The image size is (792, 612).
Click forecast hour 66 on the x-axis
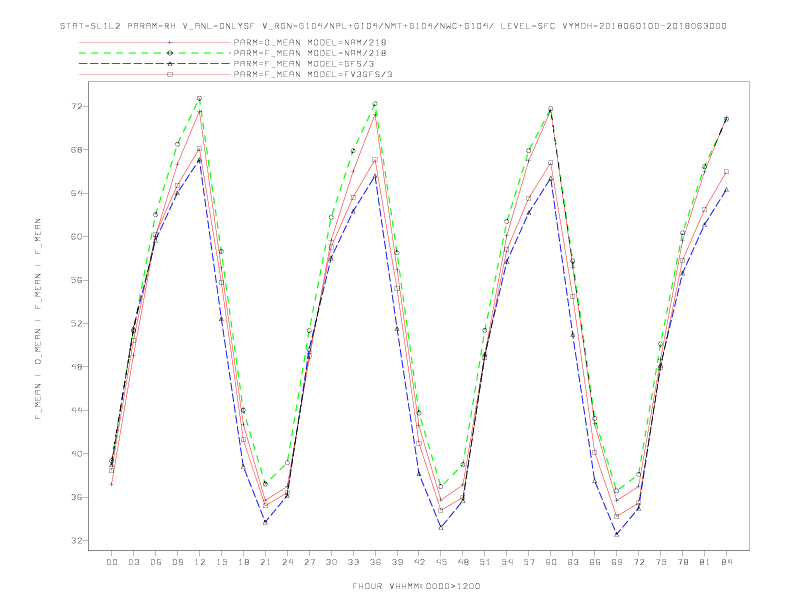pyautogui.click(x=595, y=562)
